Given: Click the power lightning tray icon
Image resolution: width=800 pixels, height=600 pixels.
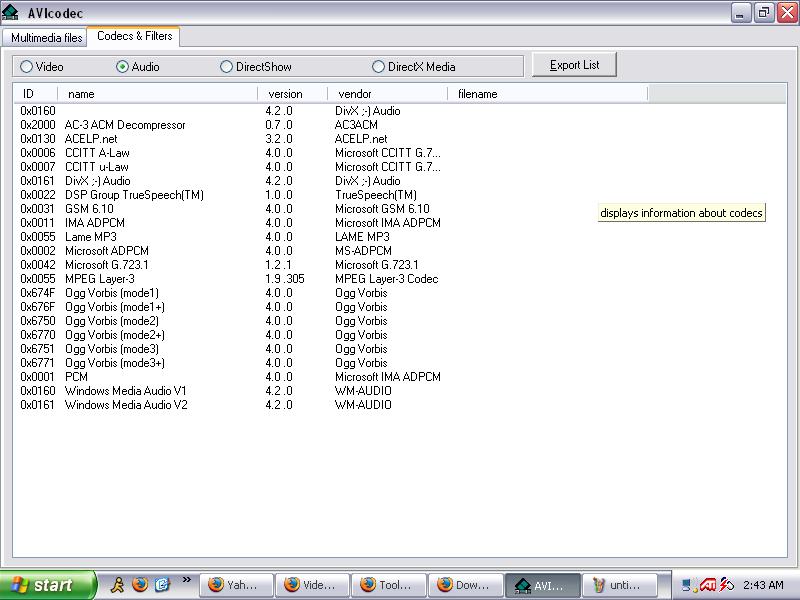Looking at the screenshot, I should pos(727,585).
